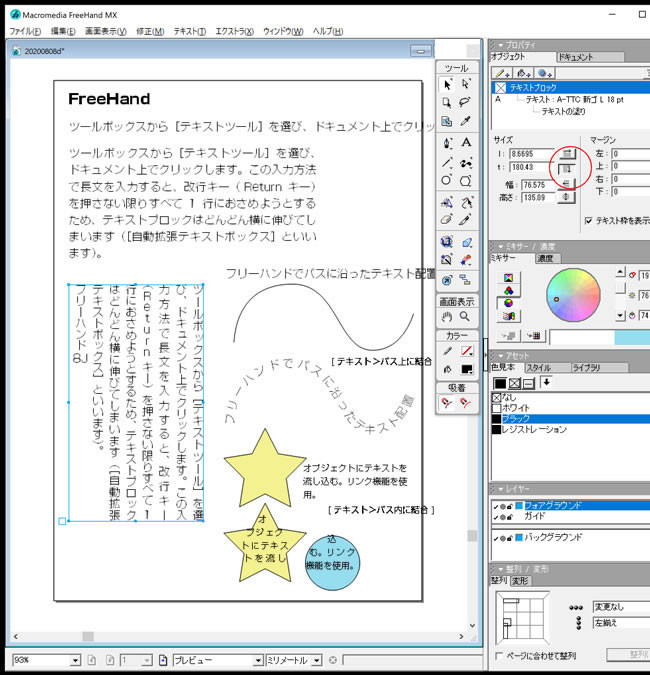The image size is (650, 675).
Task: Select the Connector tool
Action: click(465, 280)
